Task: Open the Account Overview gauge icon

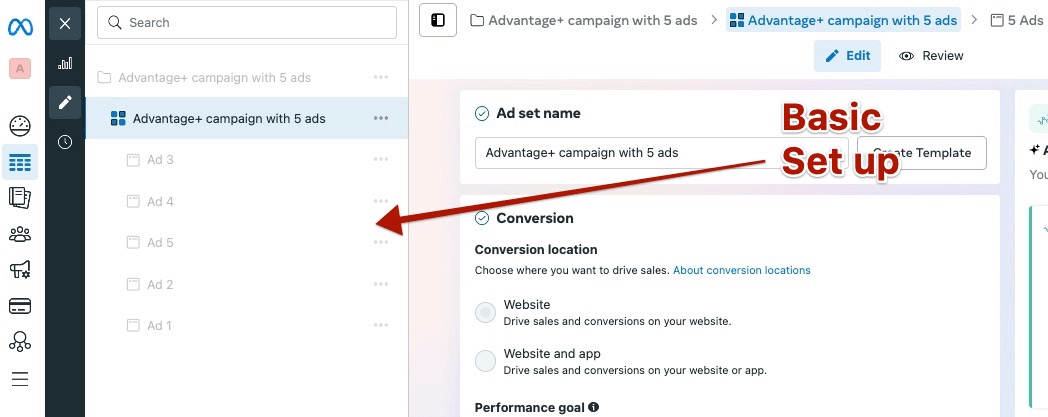Action: (20, 126)
